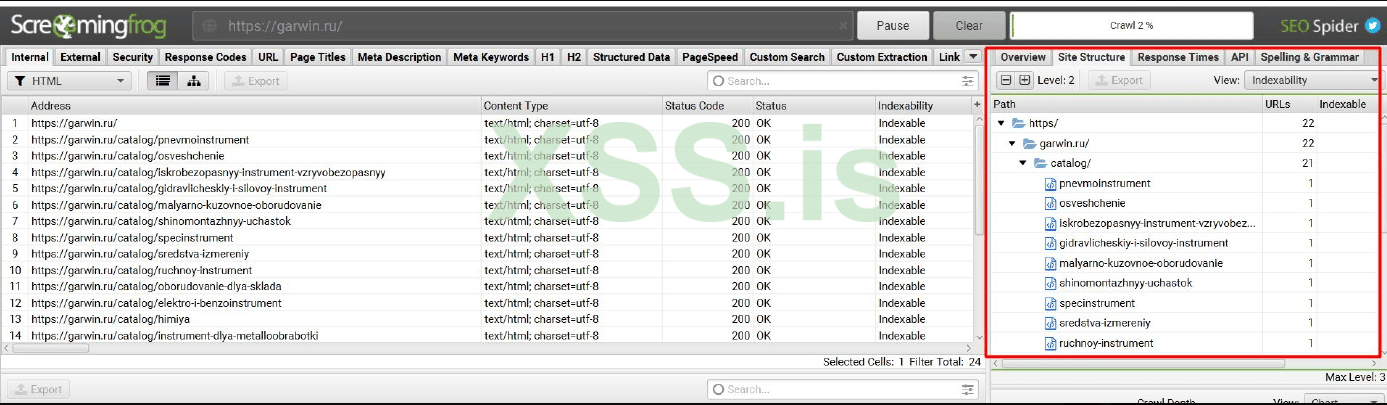Click Export in the Site Structure panel
This screenshot has width=1387, height=405.
[x=1119, y=80]
